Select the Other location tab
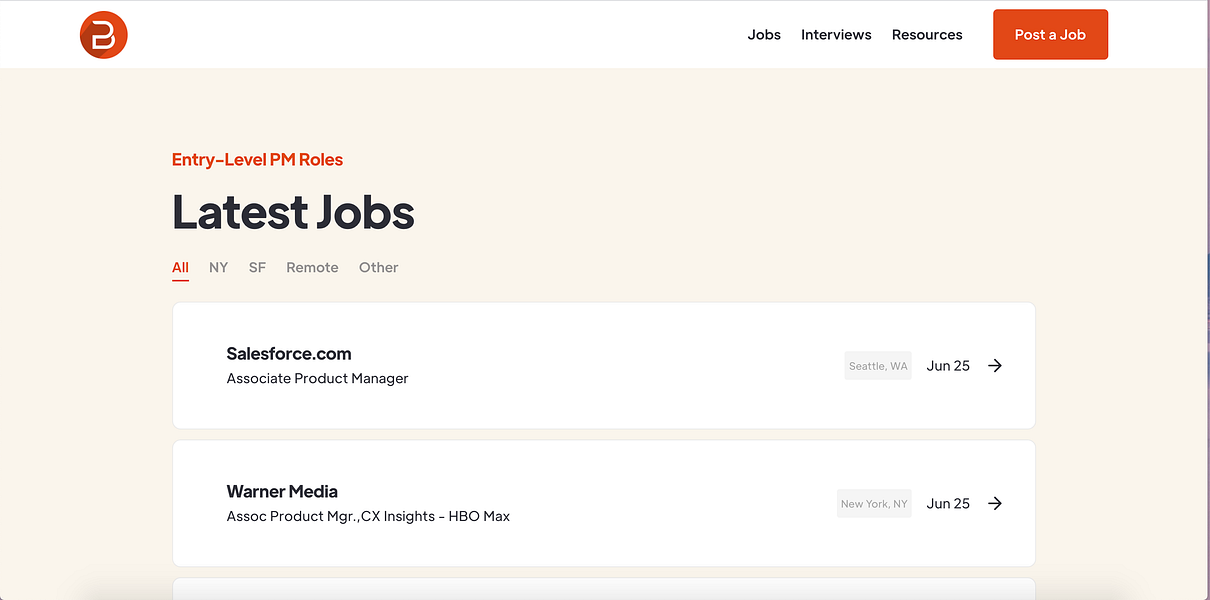1210x600 pixels. pyautogui.click(x=379, y=268)
